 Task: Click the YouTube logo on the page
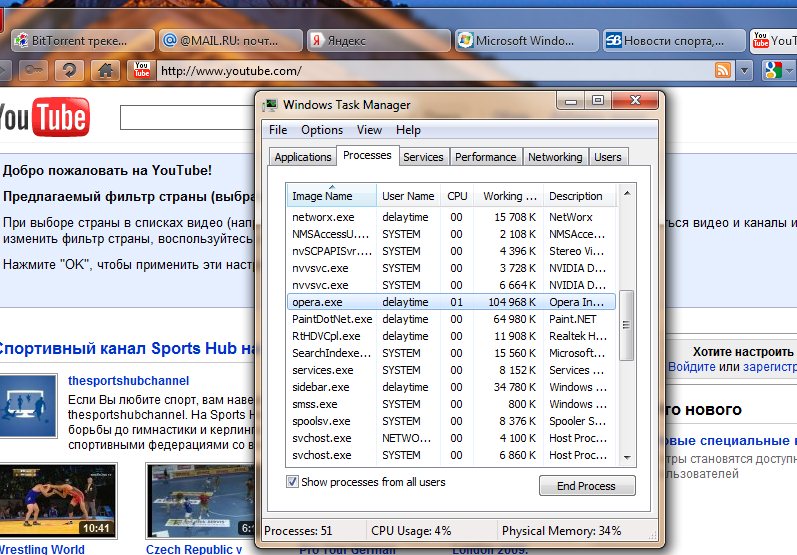[x=44, y=118]
